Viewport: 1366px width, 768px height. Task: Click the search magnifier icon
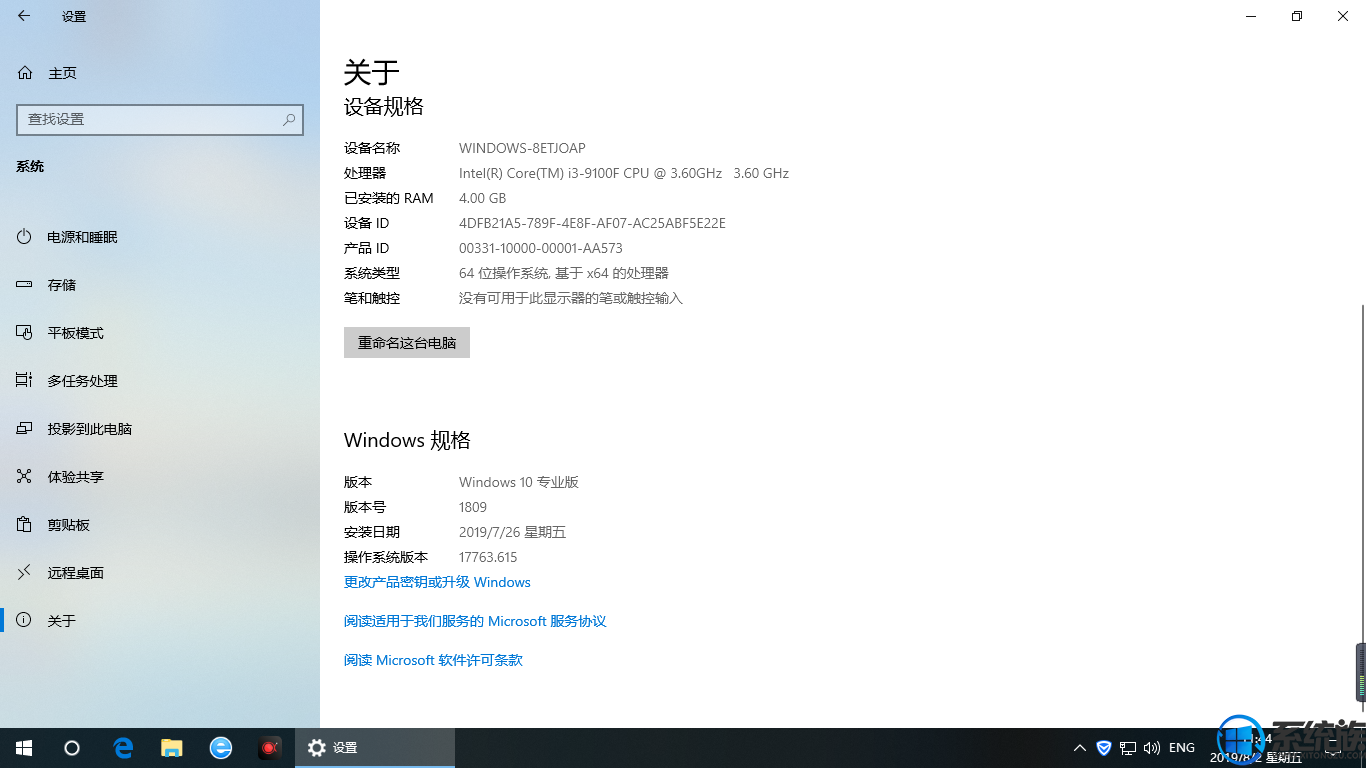click(289, 119)
